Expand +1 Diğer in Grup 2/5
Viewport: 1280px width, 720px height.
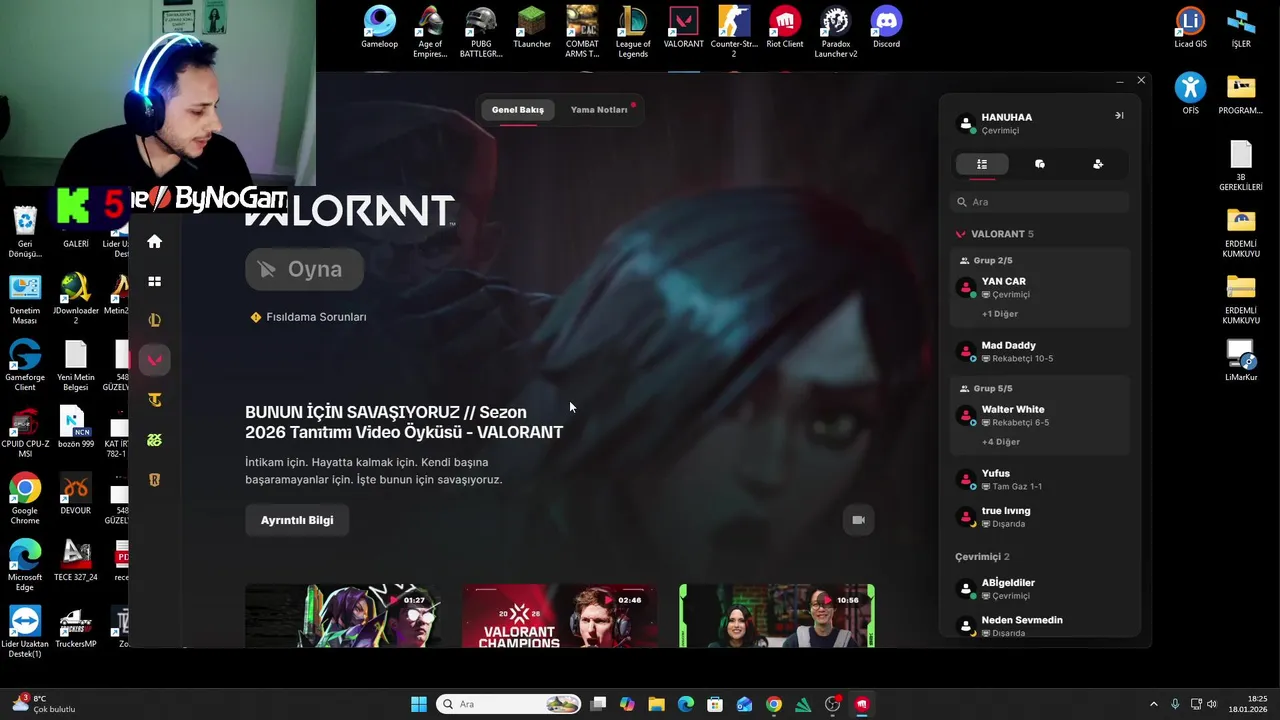tap(1000, 314)
